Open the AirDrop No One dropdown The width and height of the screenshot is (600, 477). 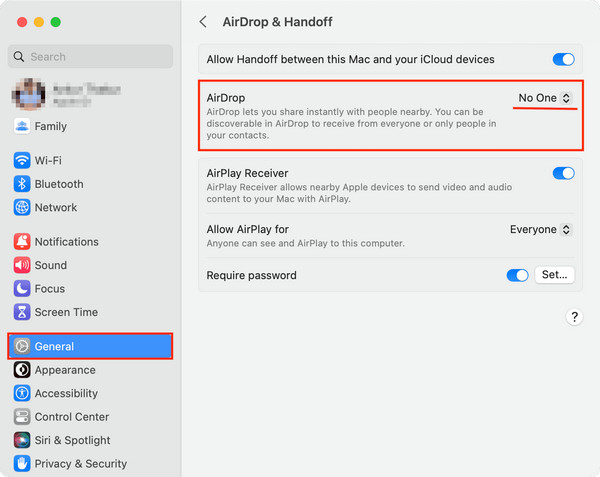click(545, 98)
